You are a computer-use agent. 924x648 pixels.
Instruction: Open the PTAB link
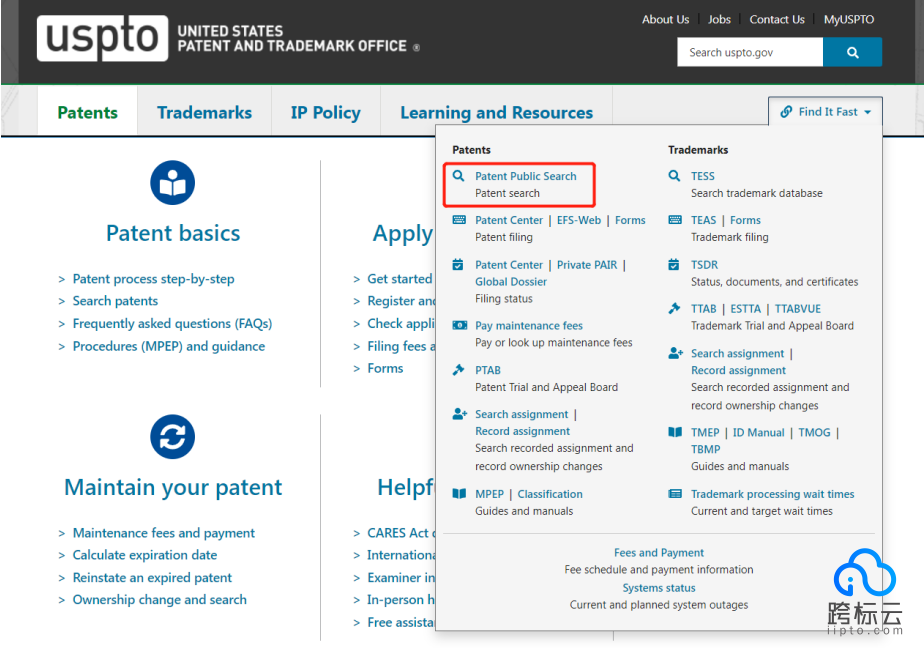(x=488, y=370)
